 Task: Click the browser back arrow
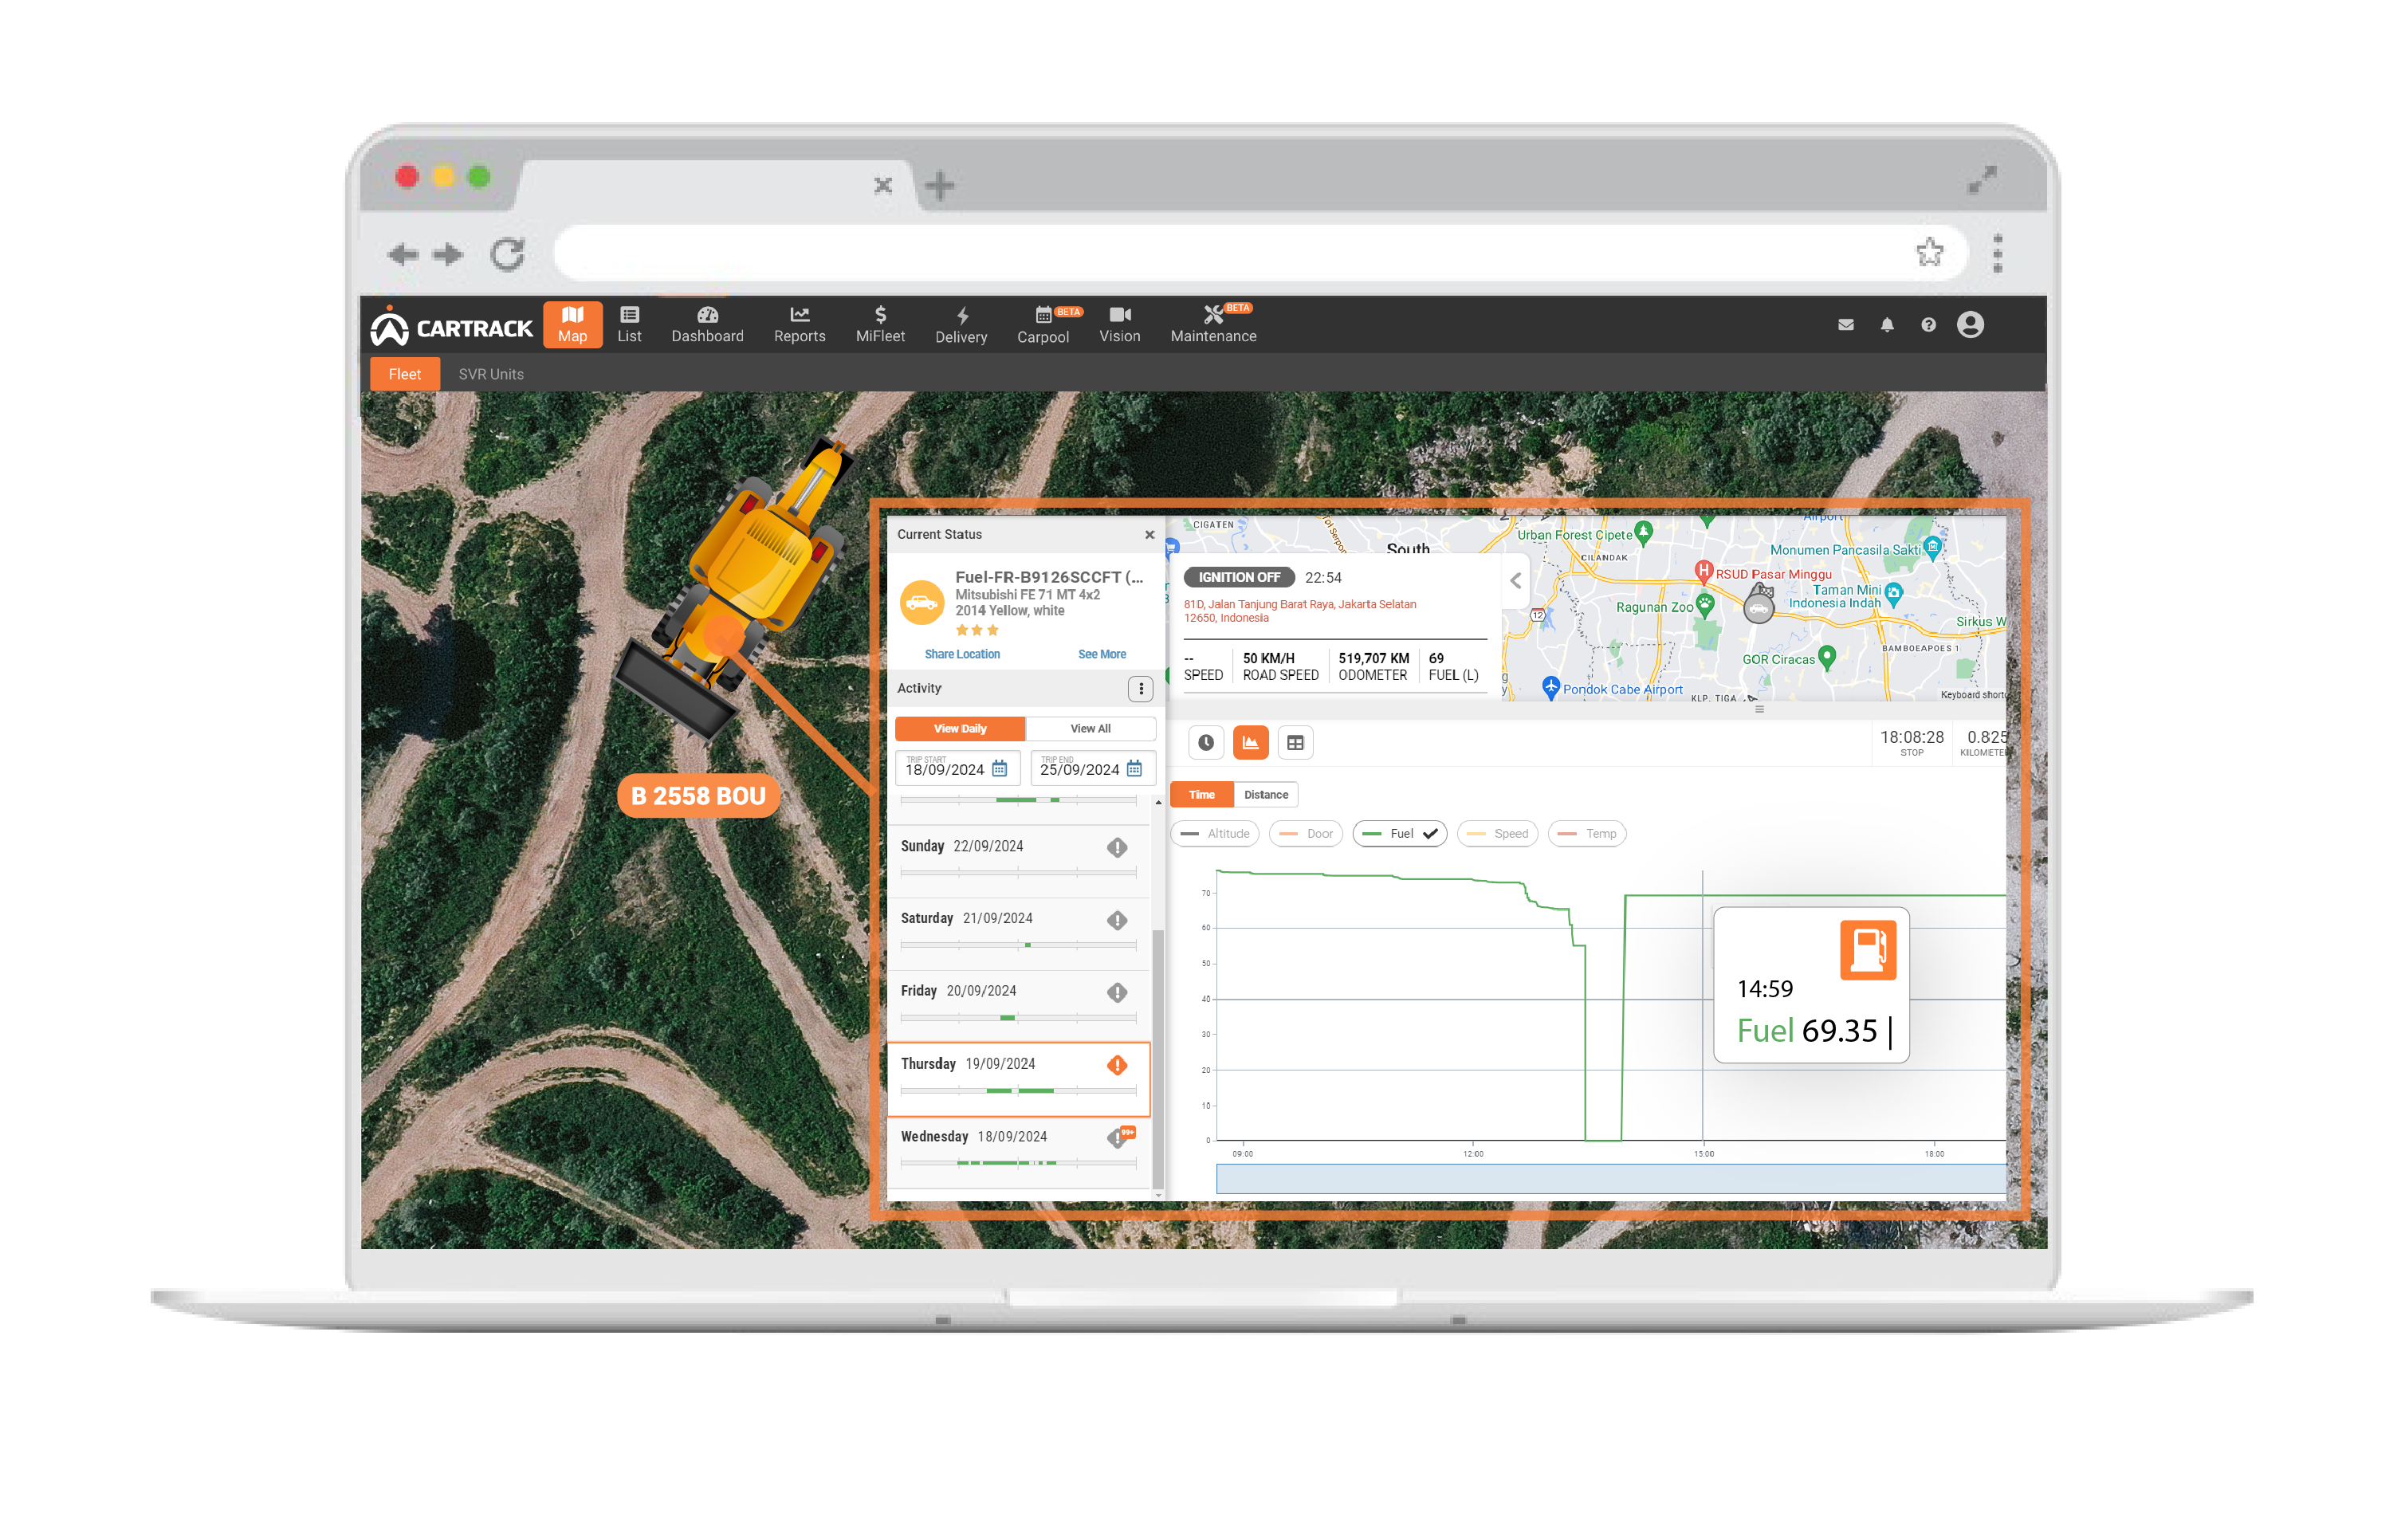tap(402, 254)
